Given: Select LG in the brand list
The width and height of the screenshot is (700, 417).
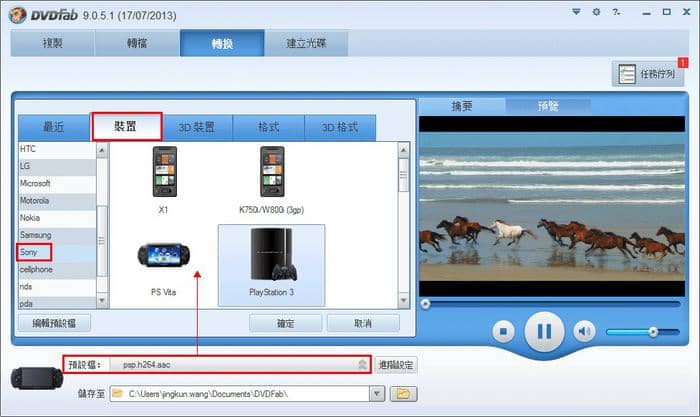Looking at the screenshot, I should pyautogui.click(x=57, y=166).
